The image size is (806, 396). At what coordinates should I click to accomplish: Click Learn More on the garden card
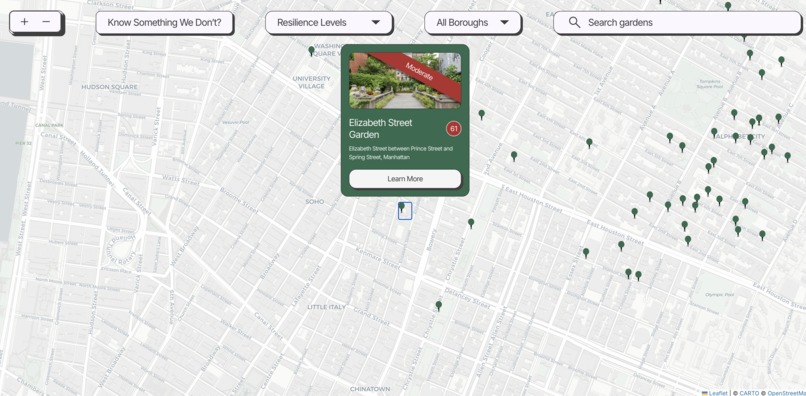tap(405, 178)
